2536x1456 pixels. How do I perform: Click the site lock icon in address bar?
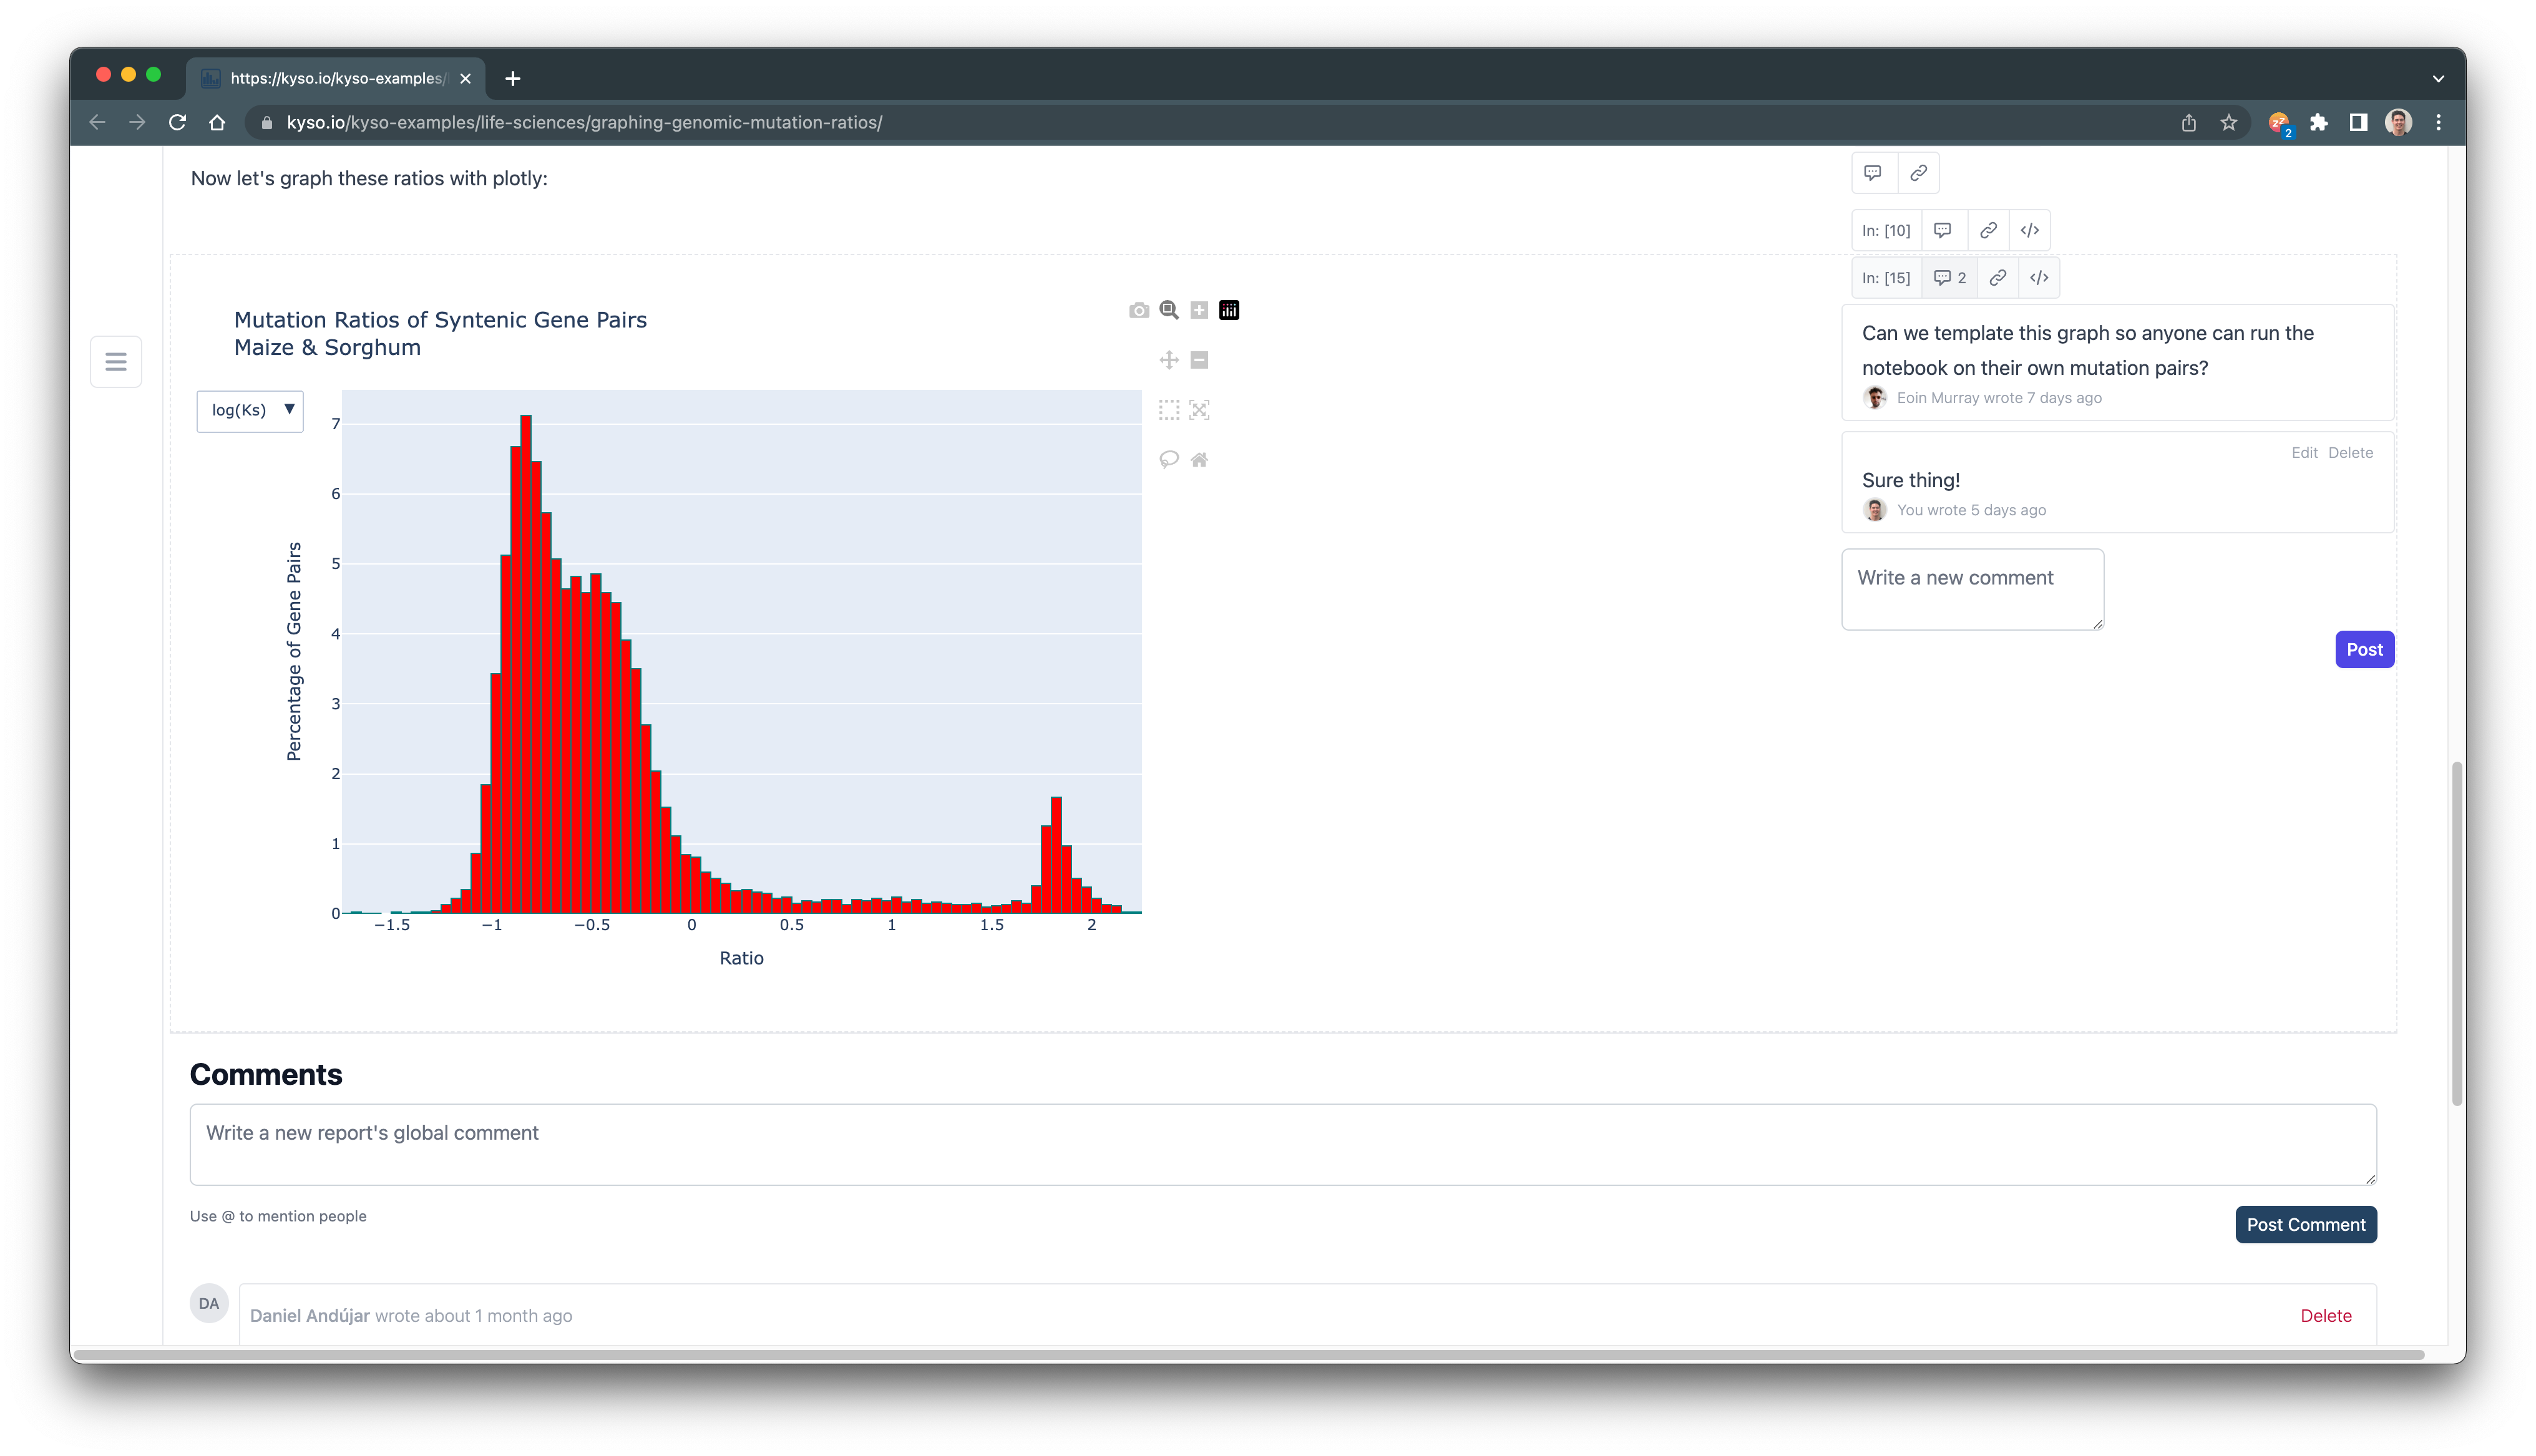(x=266, y=122)
